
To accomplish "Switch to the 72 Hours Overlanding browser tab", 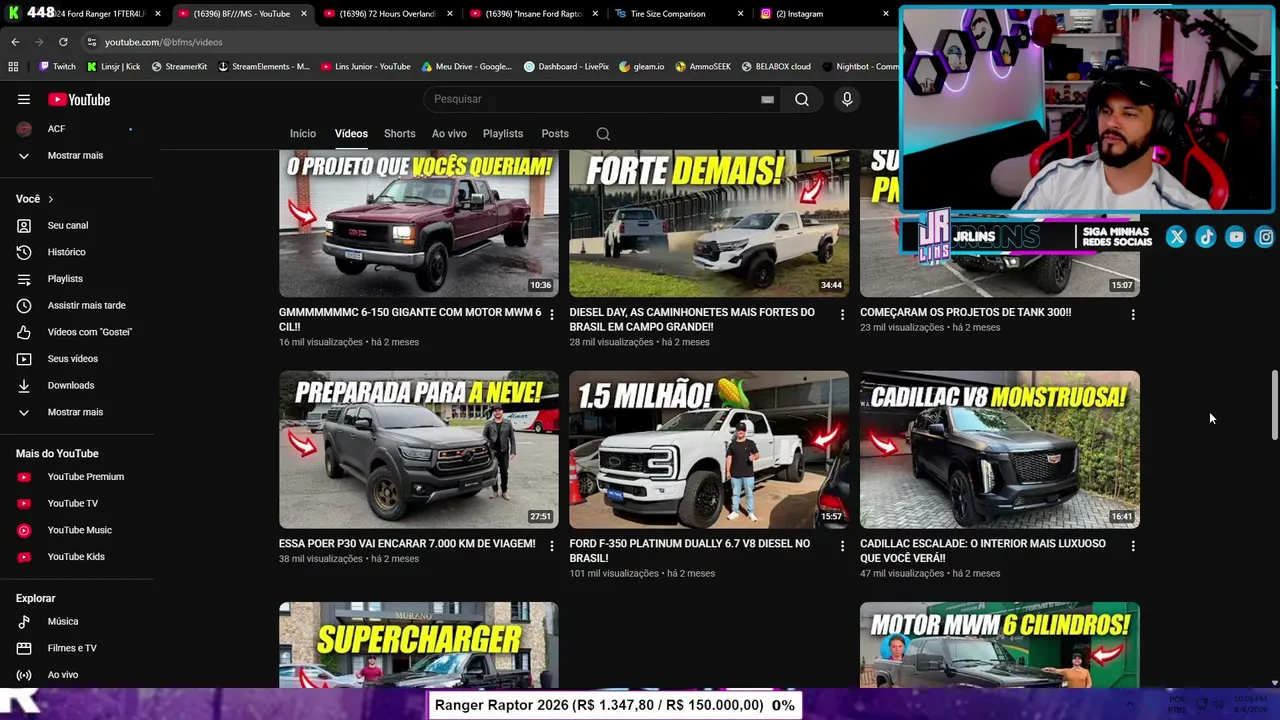I will (x=387, y=14).
